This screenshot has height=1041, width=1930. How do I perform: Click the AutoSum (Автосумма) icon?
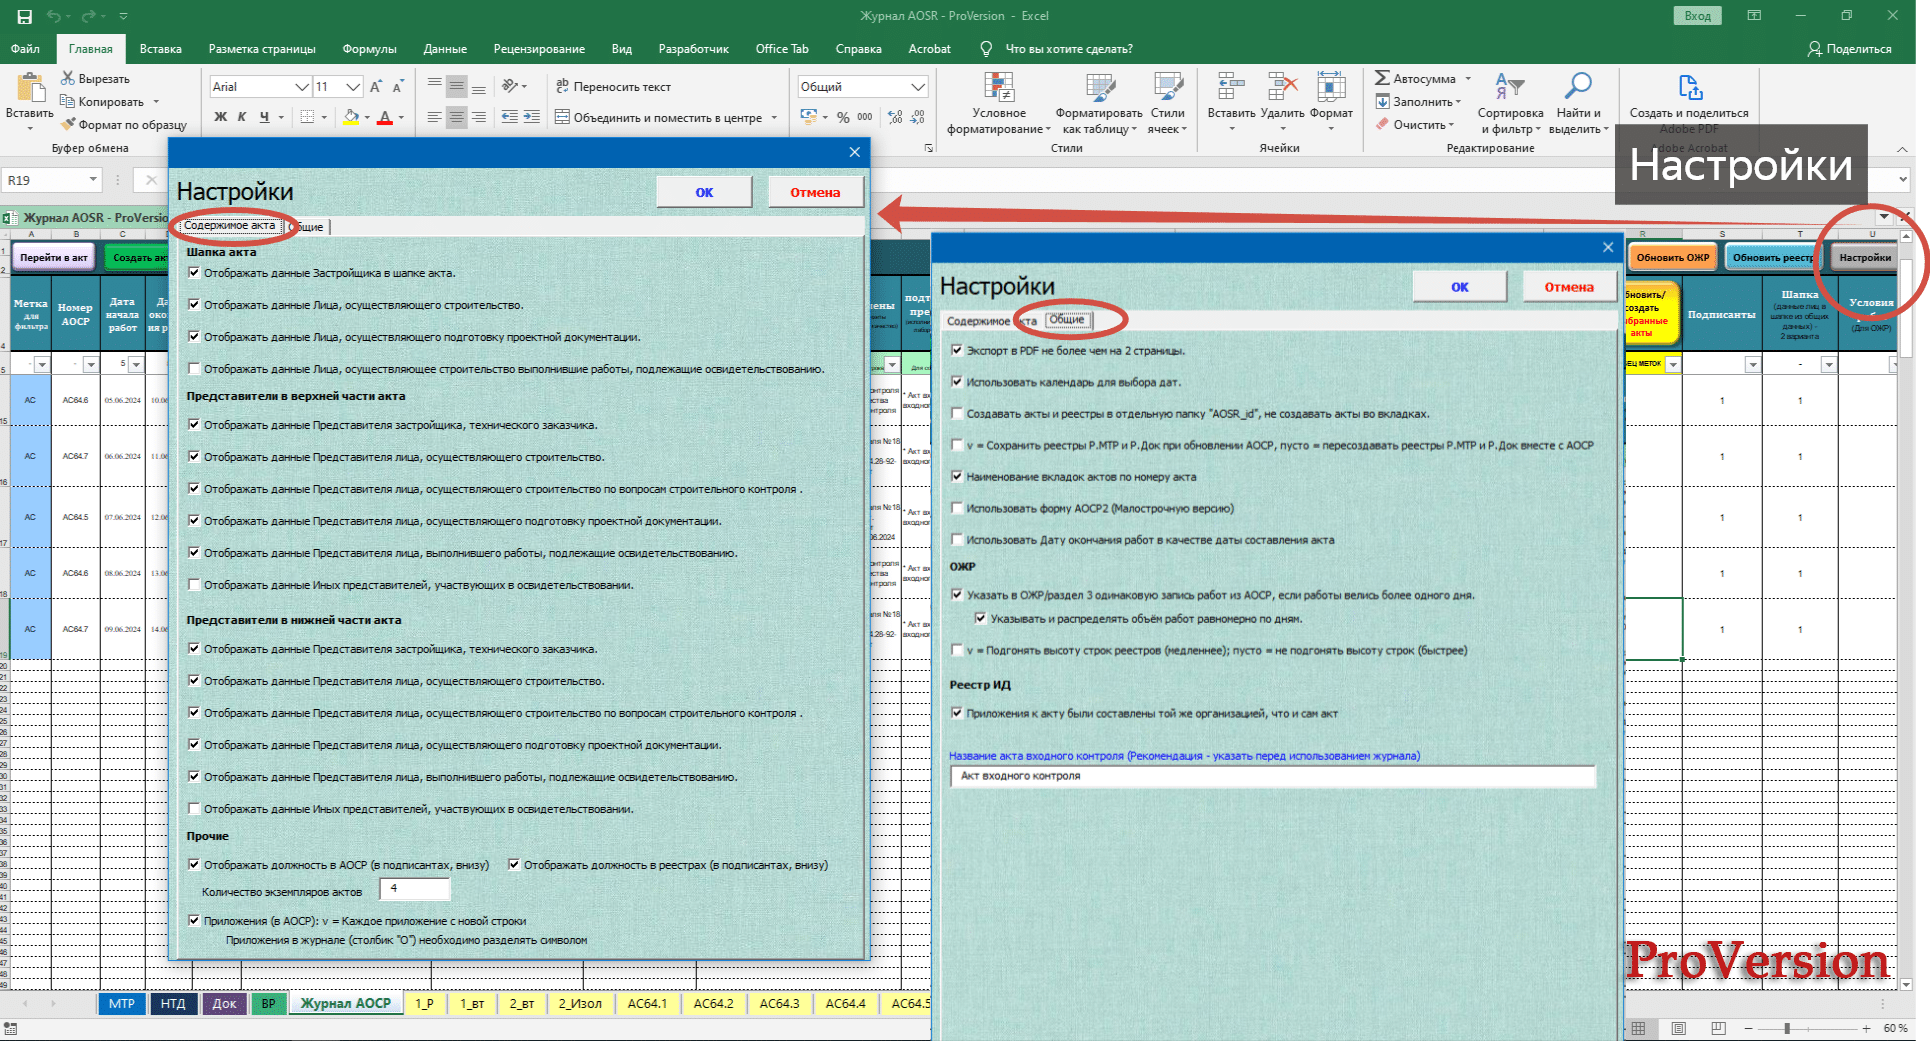click(1383, 78)
